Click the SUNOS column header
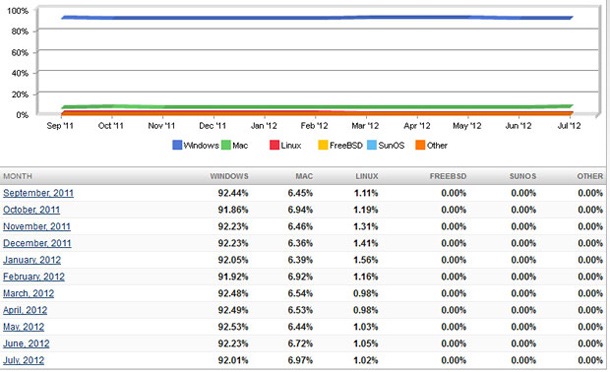This screenshot has width=610, height=372. (x=523, y=176)
